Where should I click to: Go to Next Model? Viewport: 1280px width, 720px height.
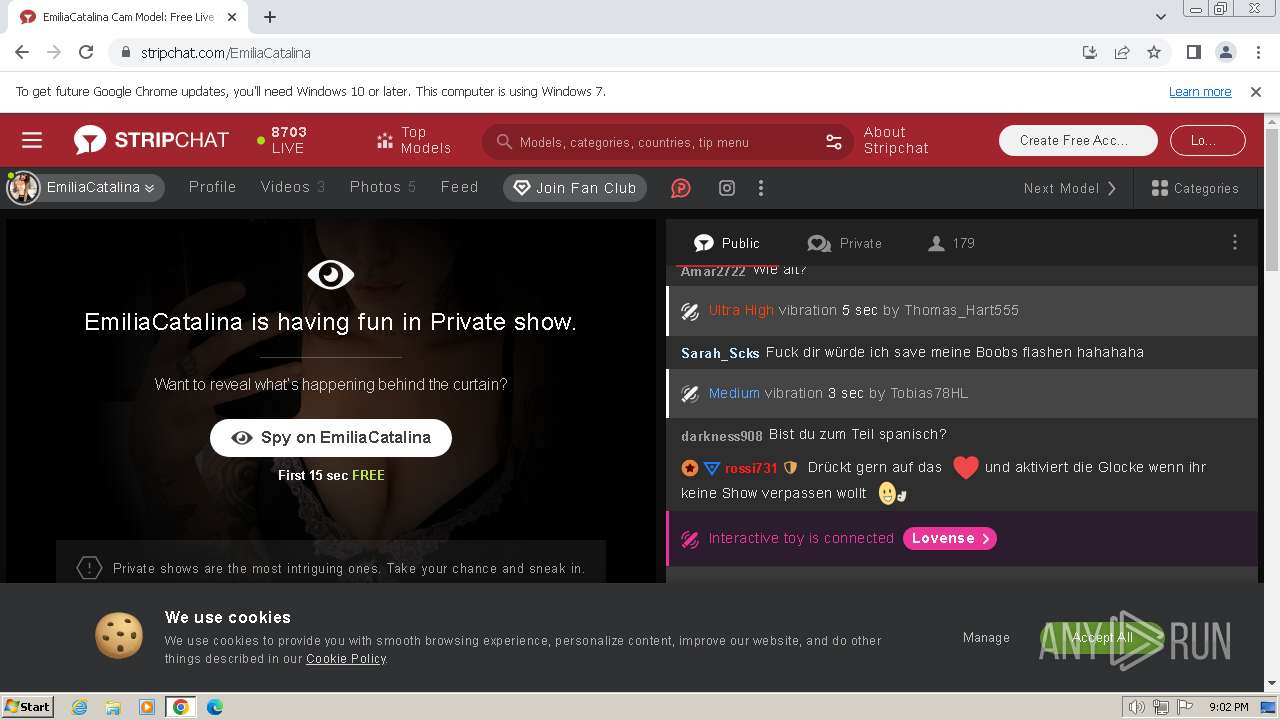point(1070,188)
